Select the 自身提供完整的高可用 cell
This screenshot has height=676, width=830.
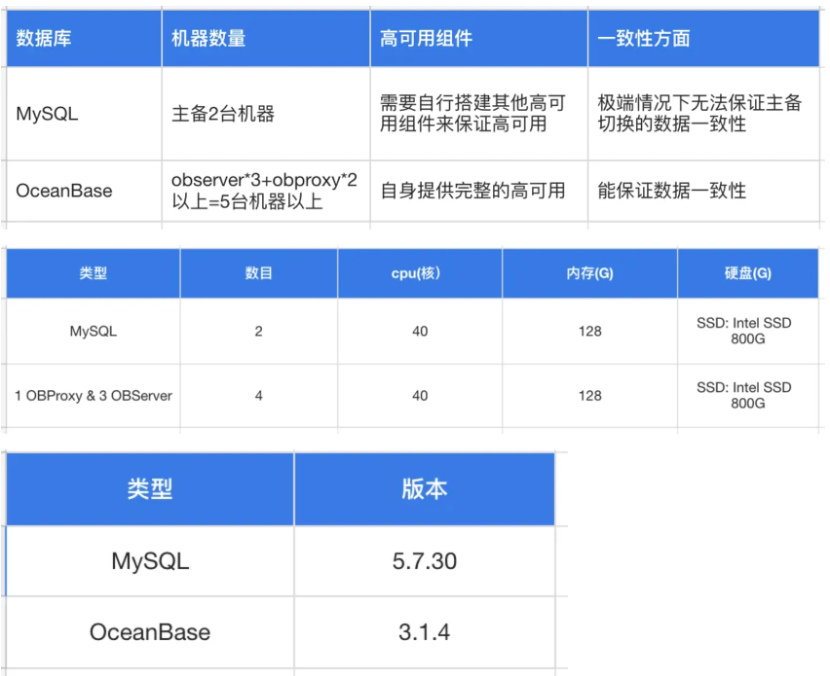click(x=479, y=191)
